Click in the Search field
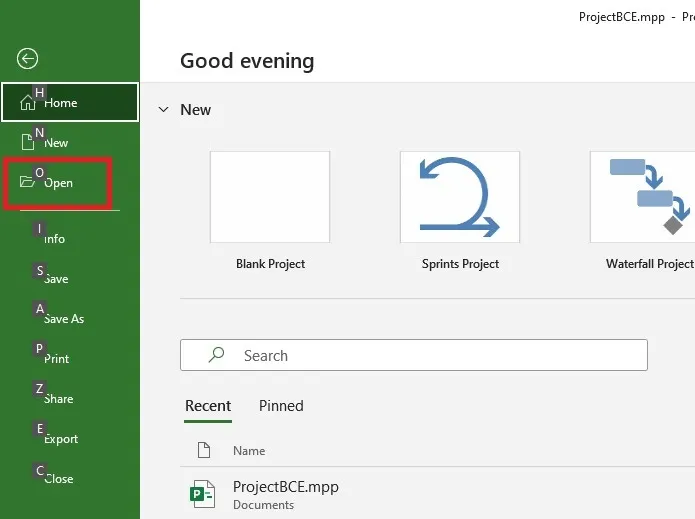The width and height of the screenshot is (695, 519). click(x=414, y=355)
